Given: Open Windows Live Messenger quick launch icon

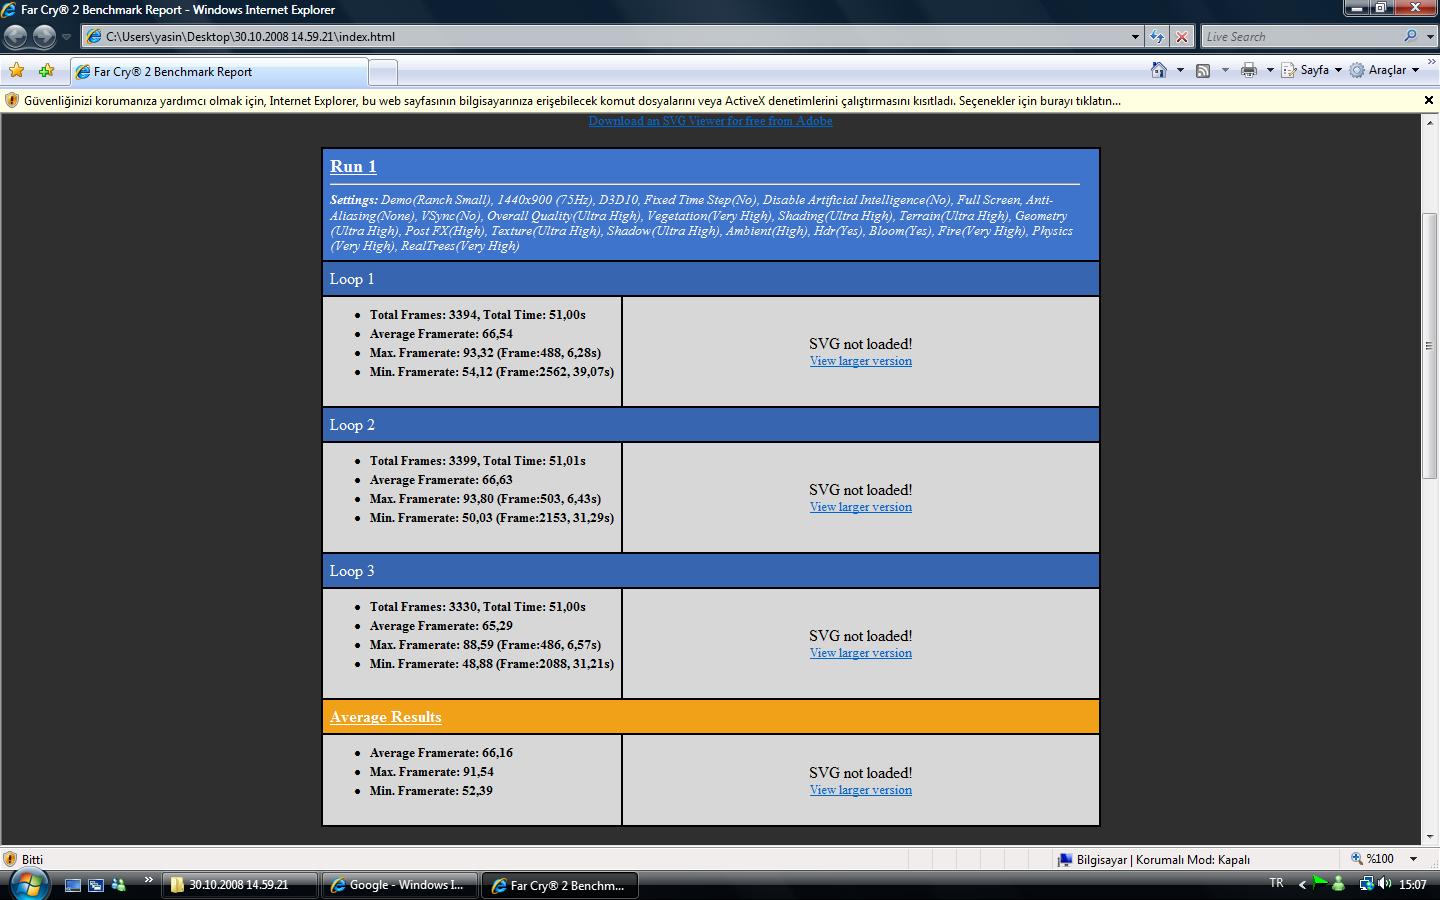Looking at the screenshot, I should (119, 885).
